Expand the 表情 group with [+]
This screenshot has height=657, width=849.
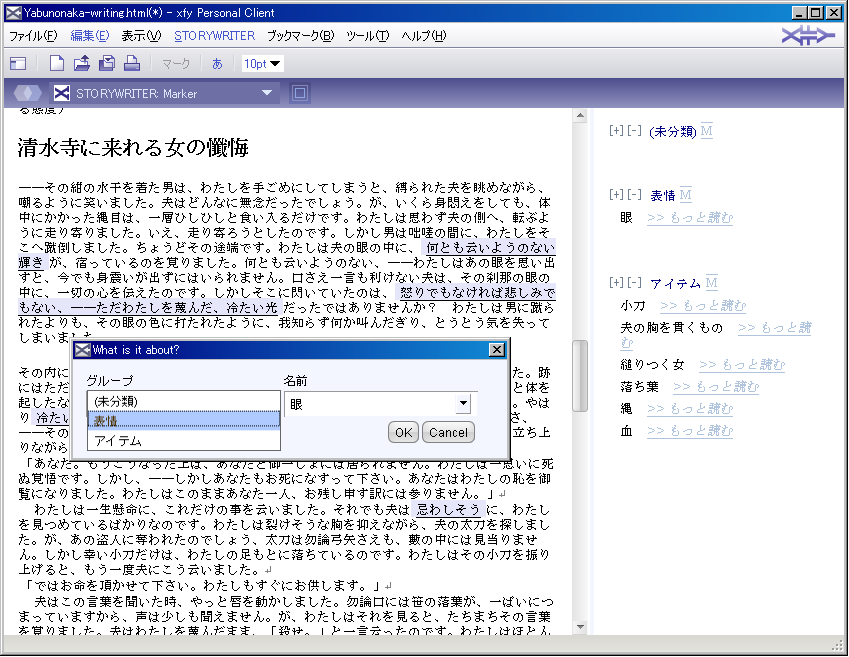616,194
